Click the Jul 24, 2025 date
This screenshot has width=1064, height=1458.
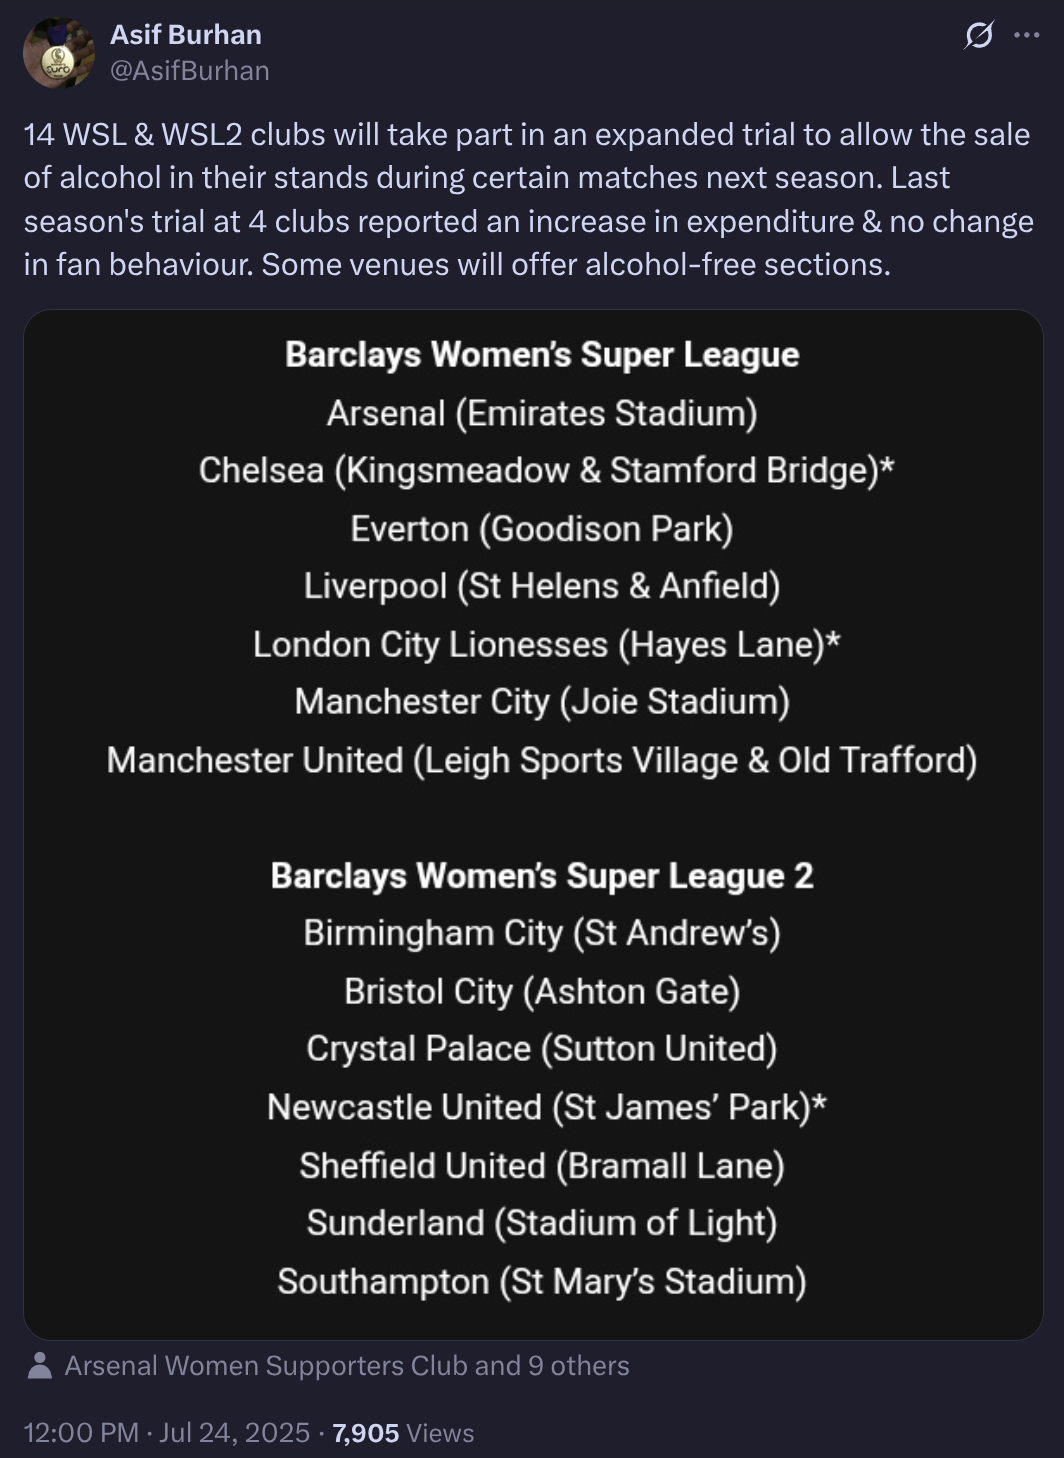tap(234, 1432)
